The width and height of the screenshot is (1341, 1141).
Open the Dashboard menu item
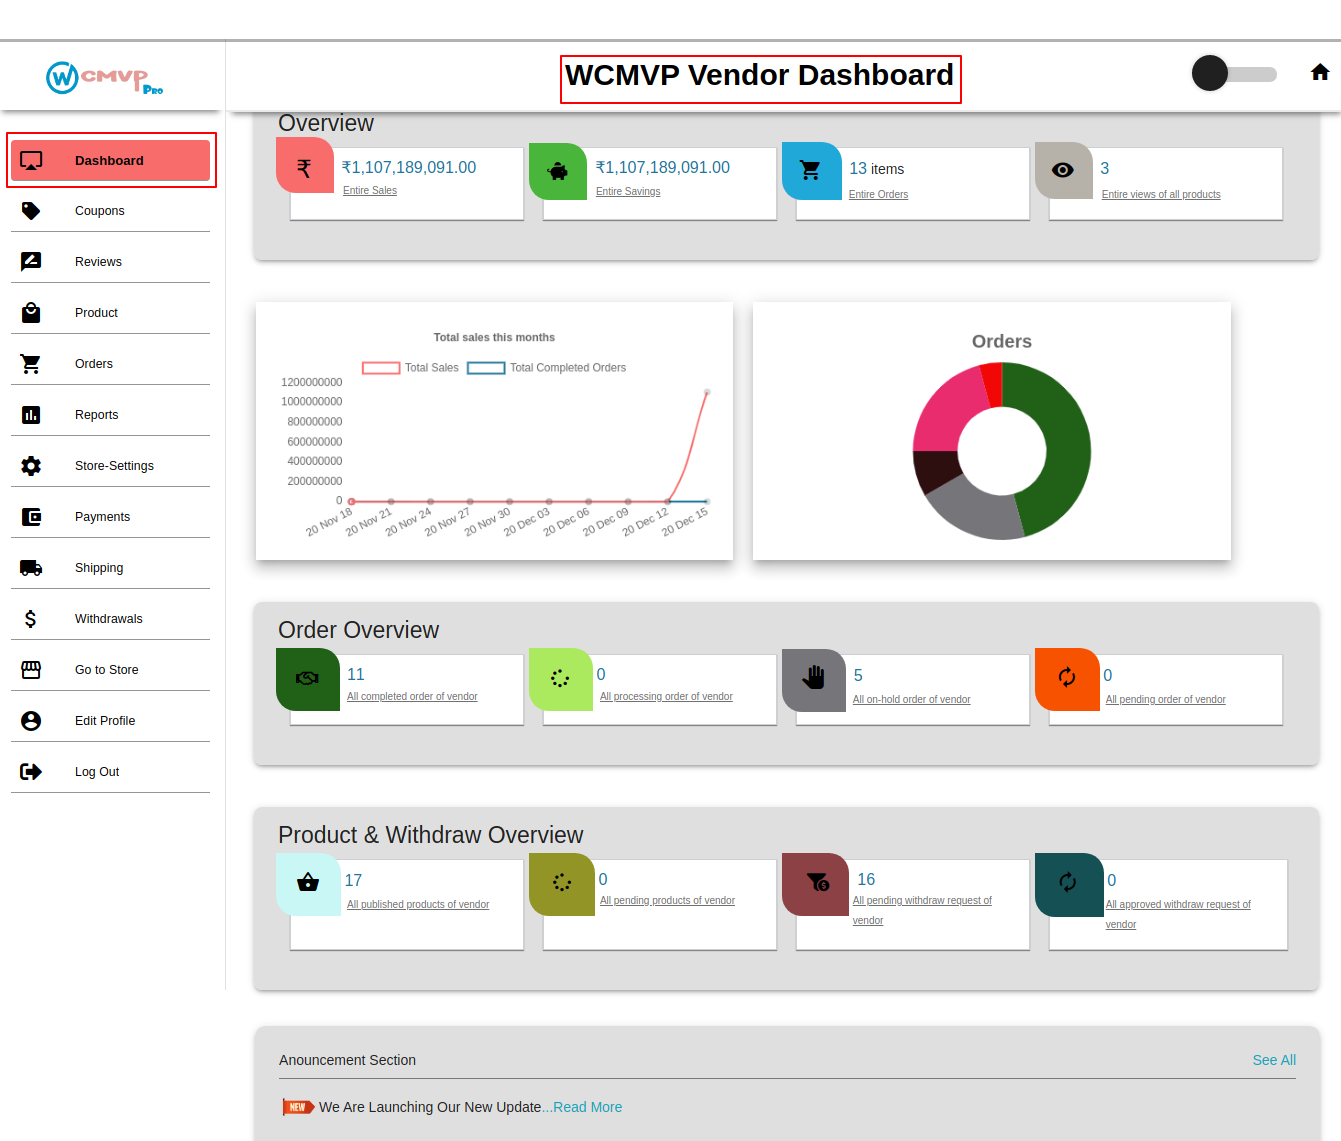[110, 160]
